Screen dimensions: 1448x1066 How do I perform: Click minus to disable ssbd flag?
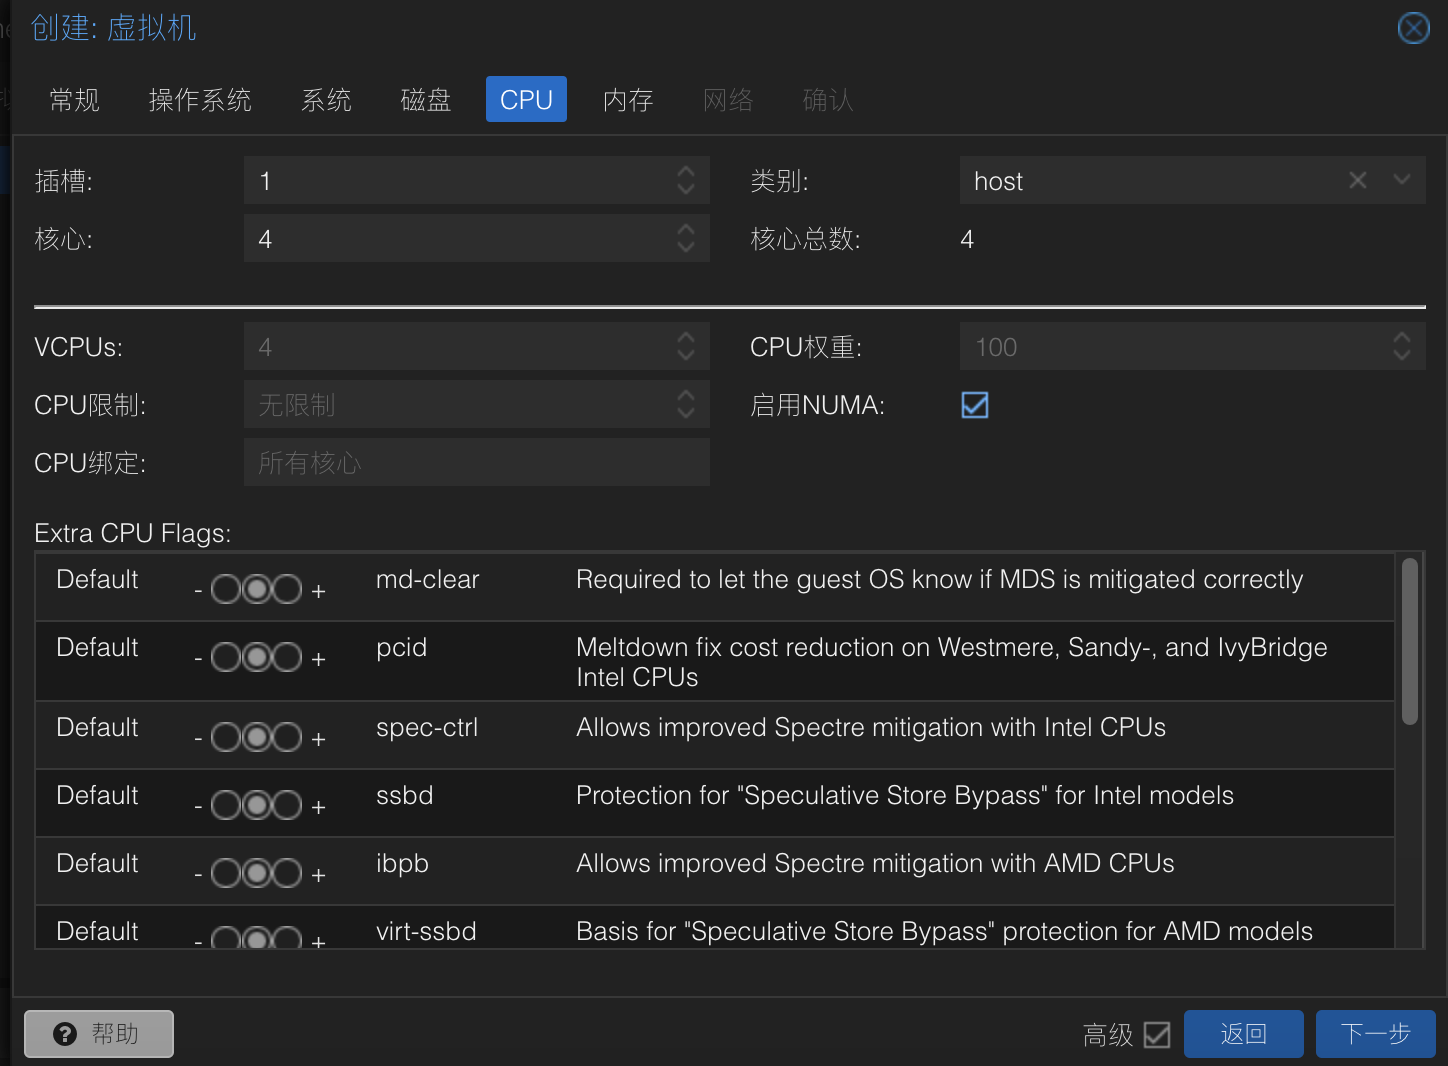(198, 807)
